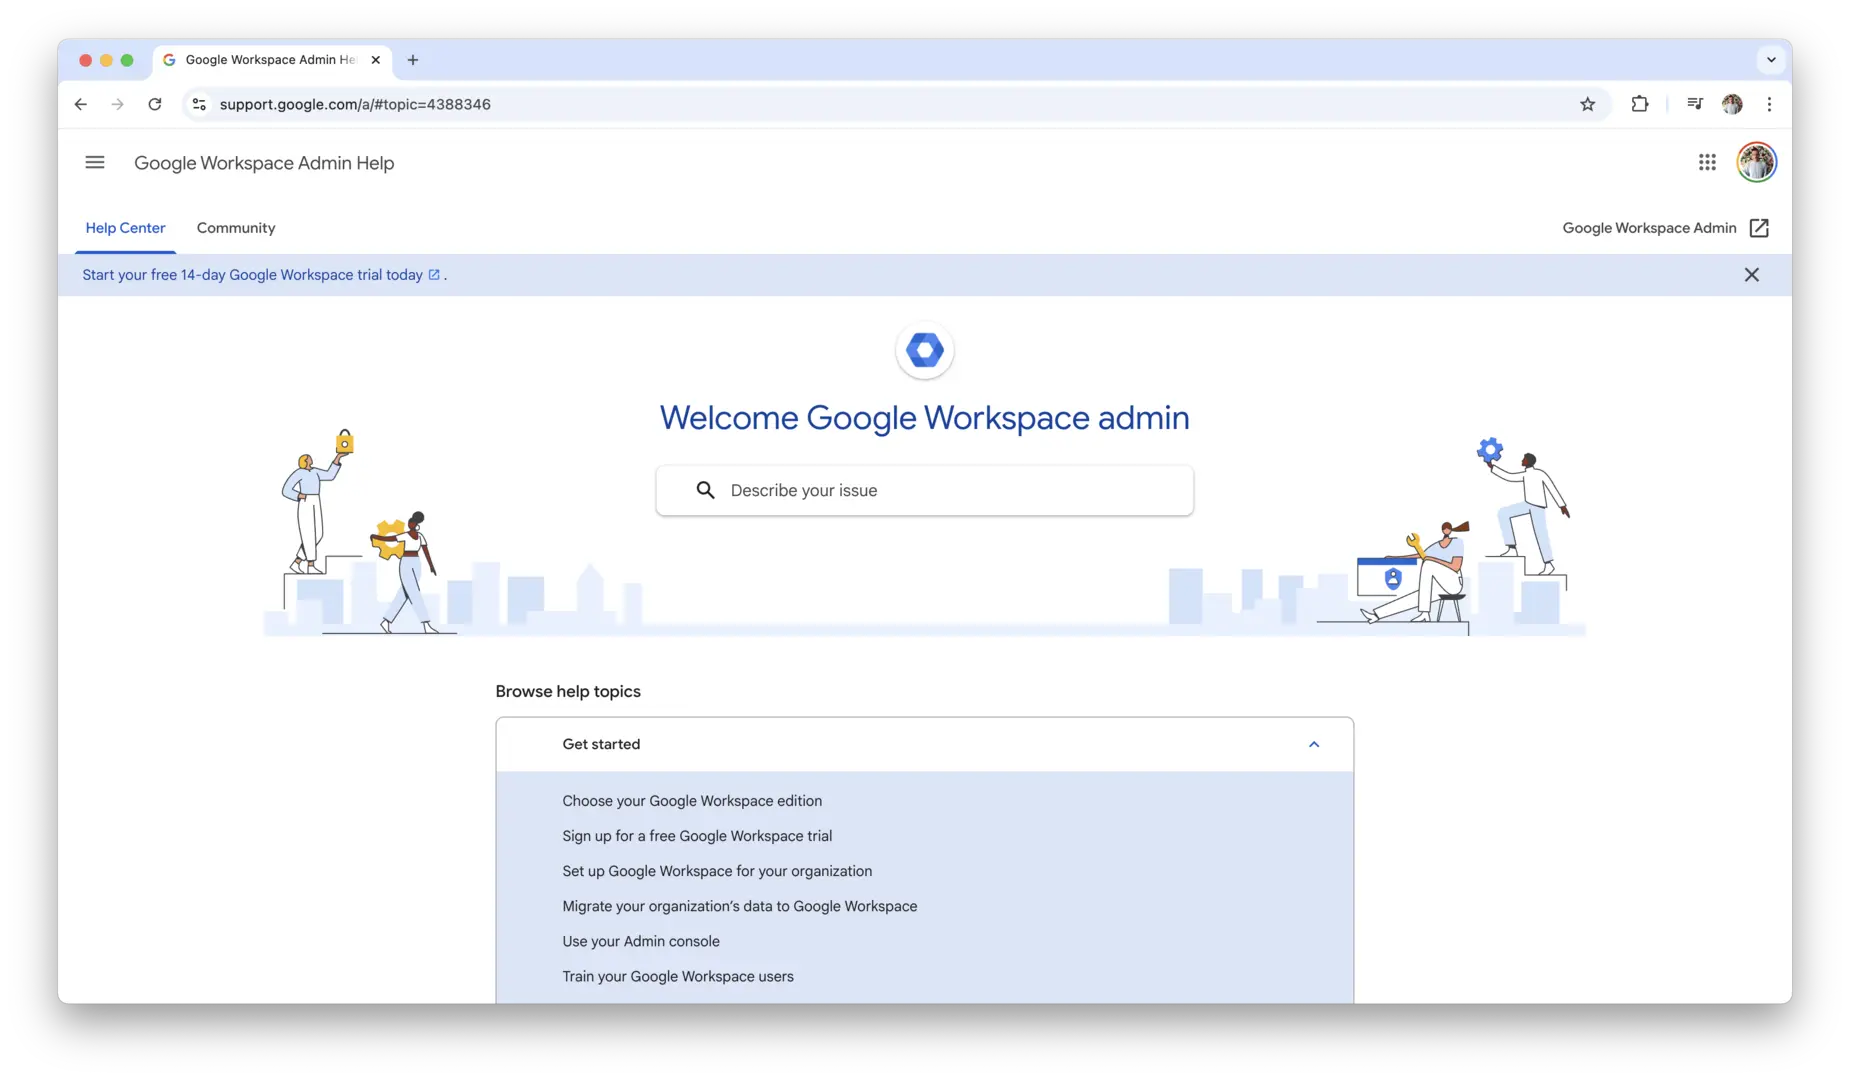
Task: Open the Chrome three-dot menu
Action: tap(1769, 104)
